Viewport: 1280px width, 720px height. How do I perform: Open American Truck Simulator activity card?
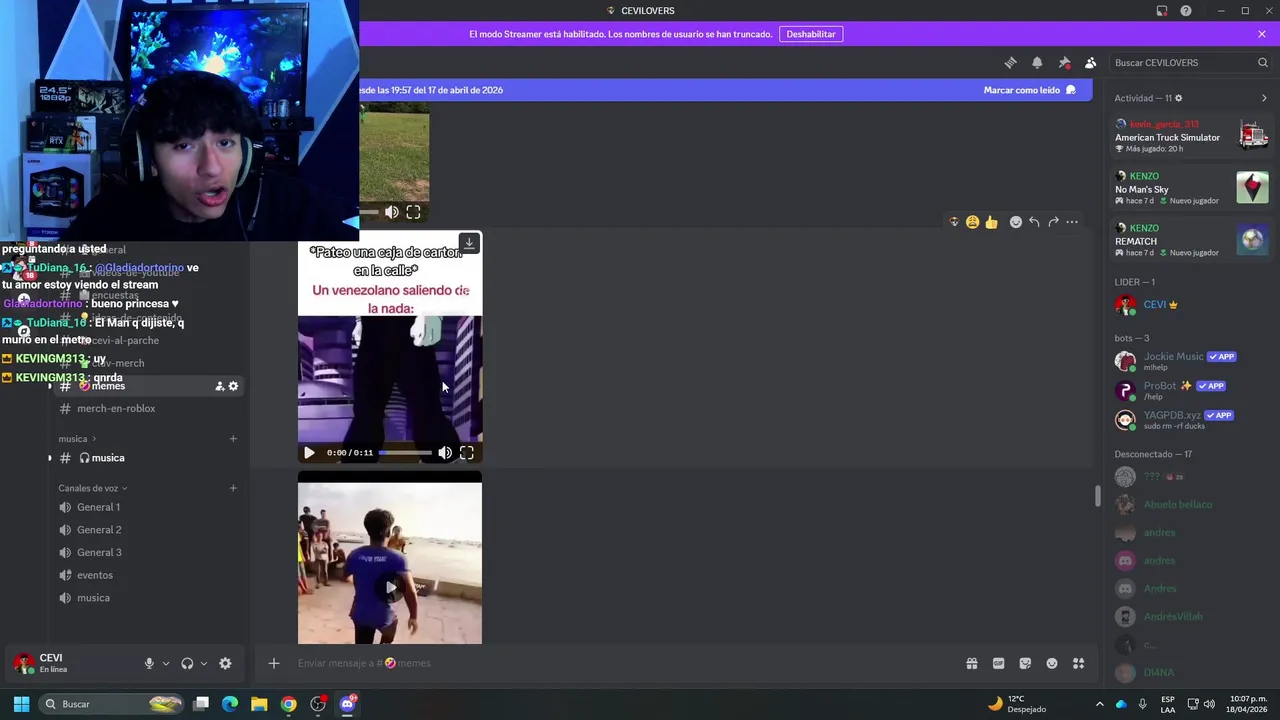click(1192, 136)
